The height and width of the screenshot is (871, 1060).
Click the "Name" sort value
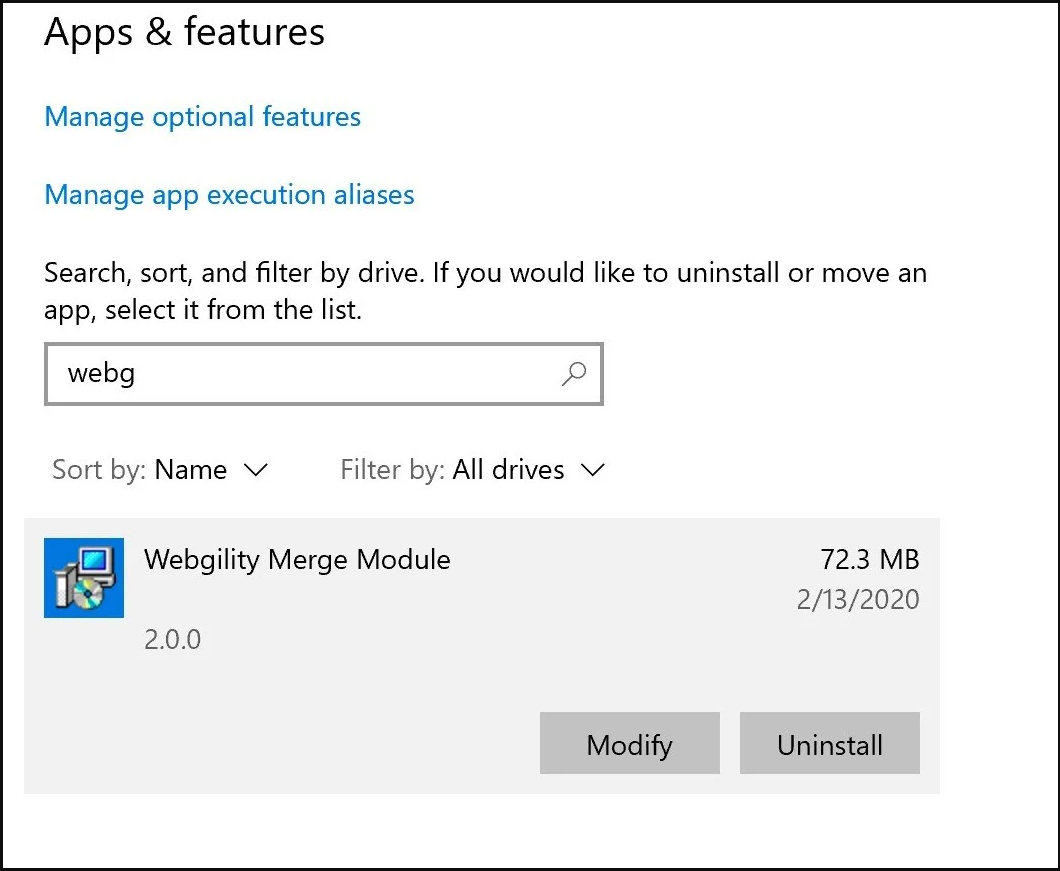[x=191, y=470]
